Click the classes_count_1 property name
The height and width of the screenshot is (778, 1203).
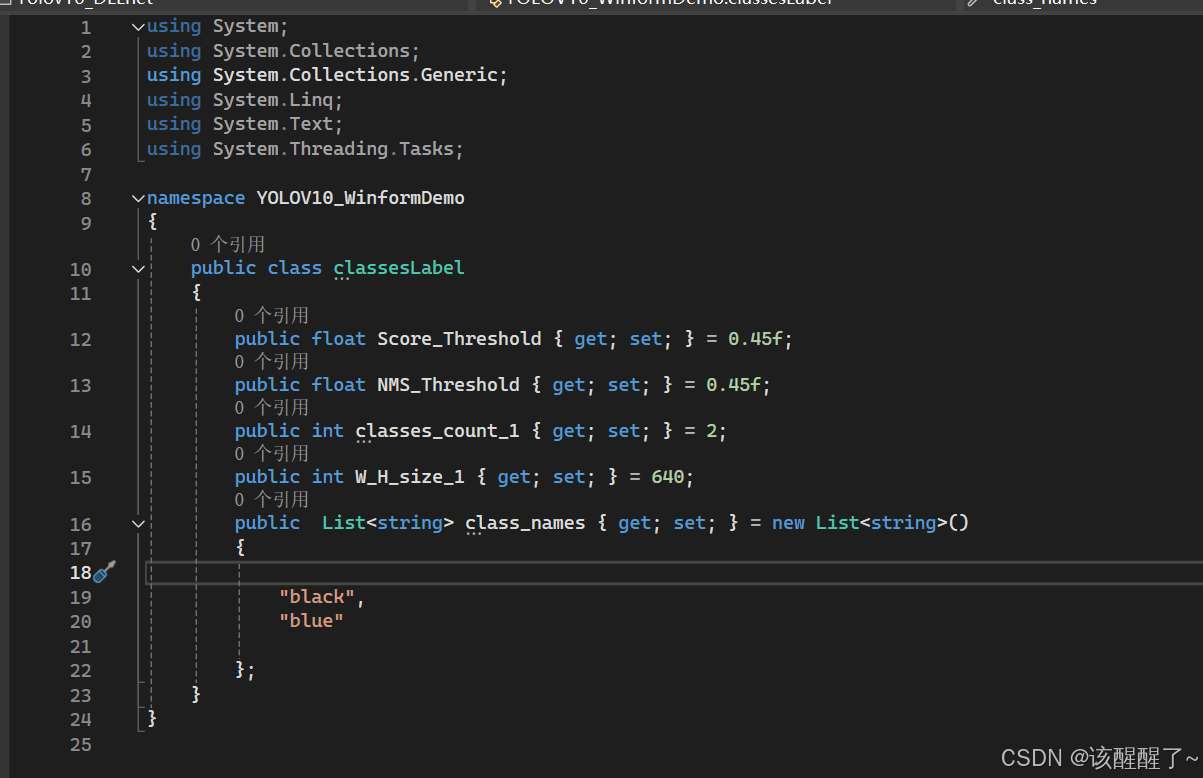[437, 431]
